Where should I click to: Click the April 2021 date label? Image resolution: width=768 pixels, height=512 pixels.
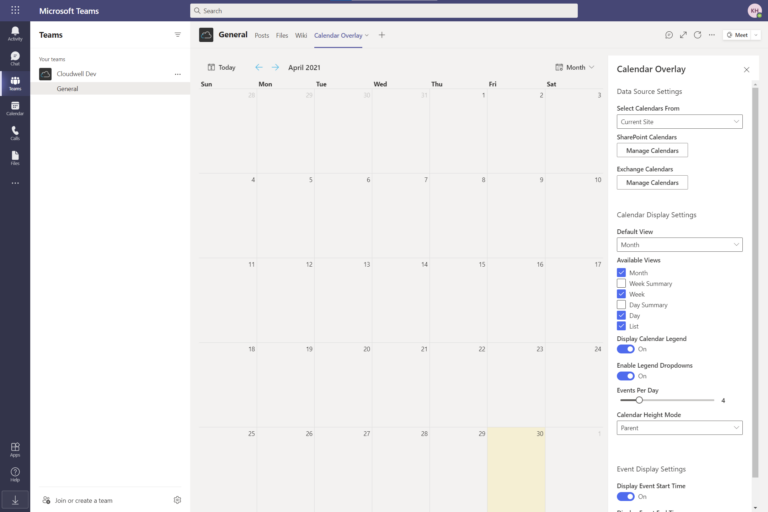pyautogui.click(x=304, y=68)
